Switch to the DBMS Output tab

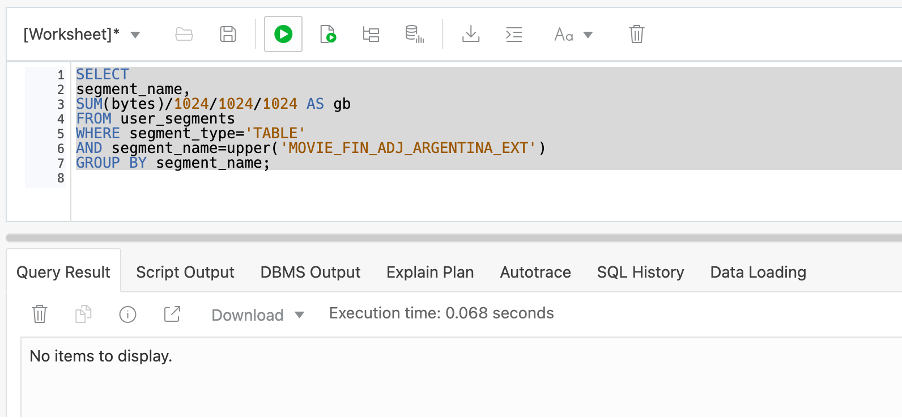coord(310,272)
